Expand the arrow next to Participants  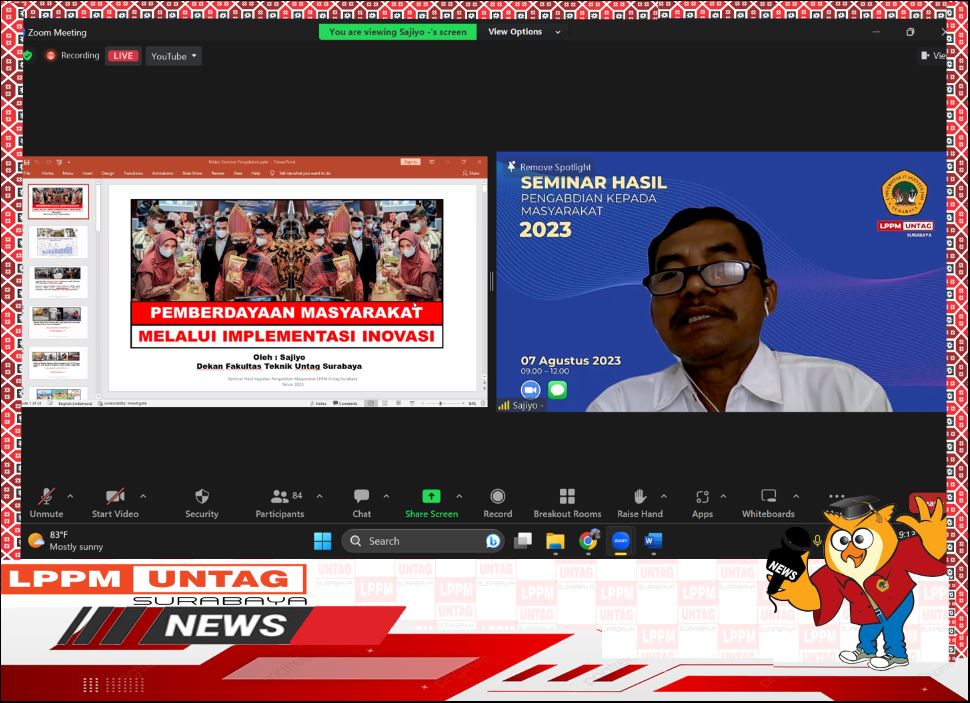tap(319, 496)
